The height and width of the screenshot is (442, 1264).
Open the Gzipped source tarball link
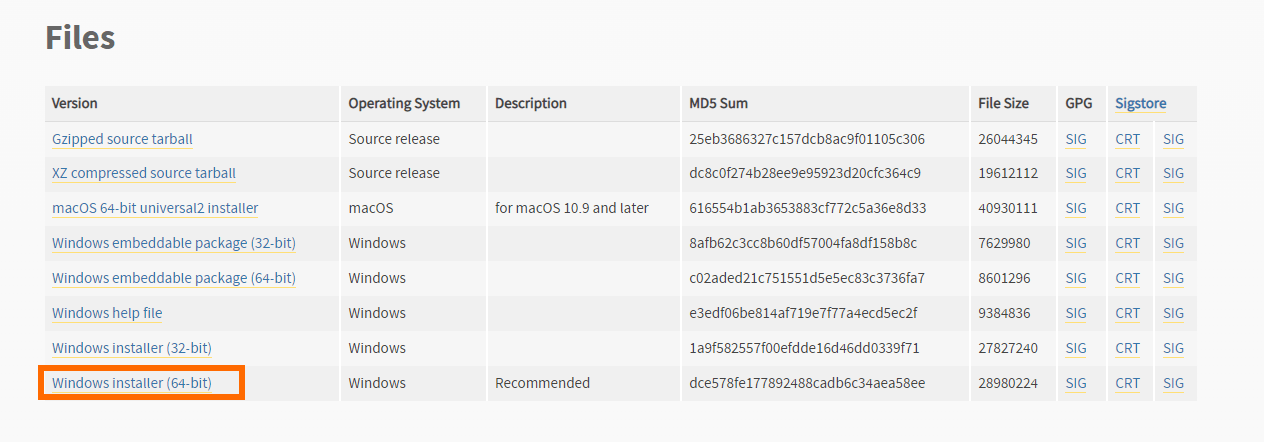pos(122,139)
